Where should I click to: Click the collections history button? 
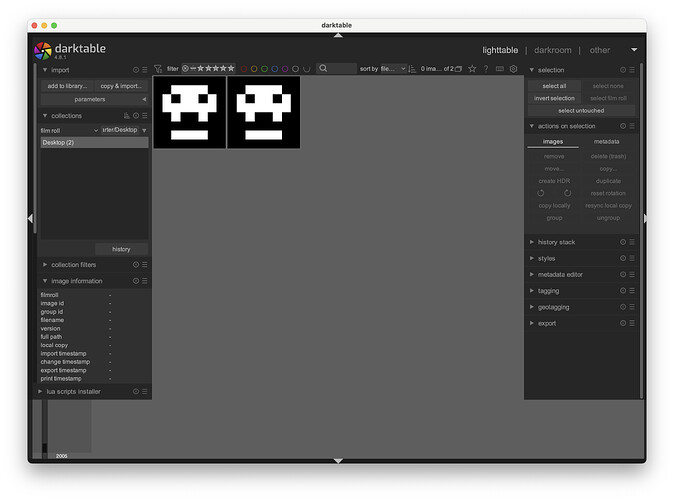click(x=121, y=249)
